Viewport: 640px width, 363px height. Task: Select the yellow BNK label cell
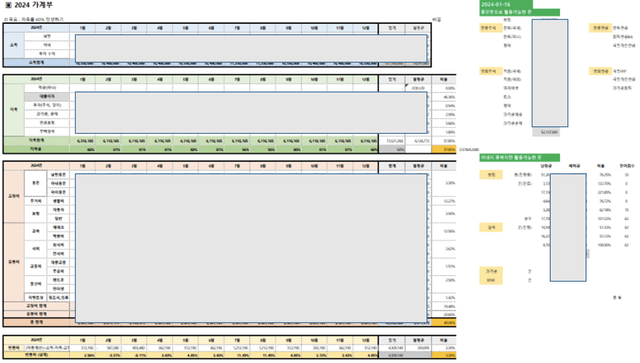491,280
